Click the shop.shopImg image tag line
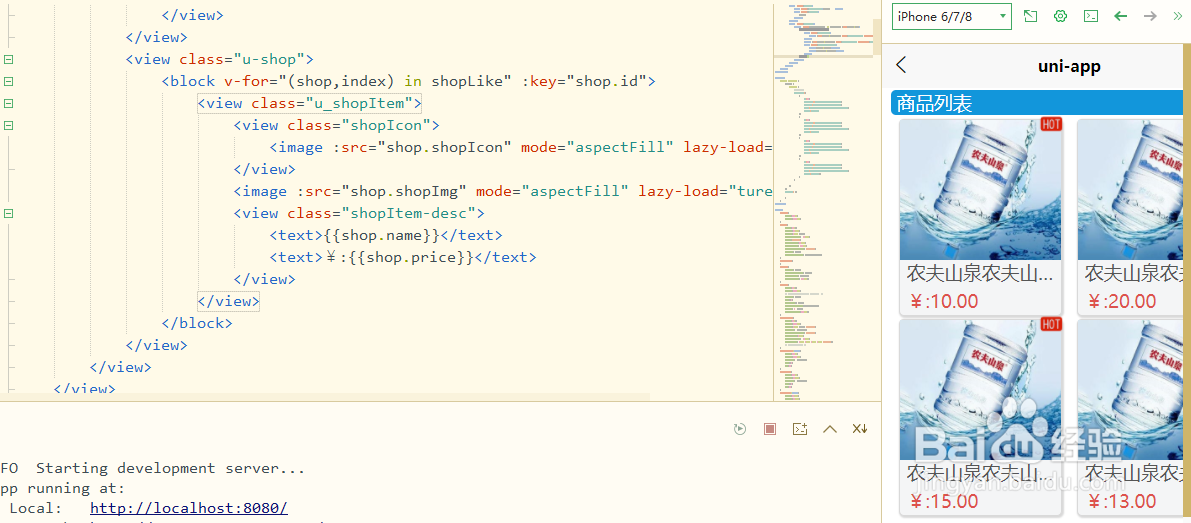The height and width of the screenshot is (523, 1191). pyautogui.click(x=503, y=191)
